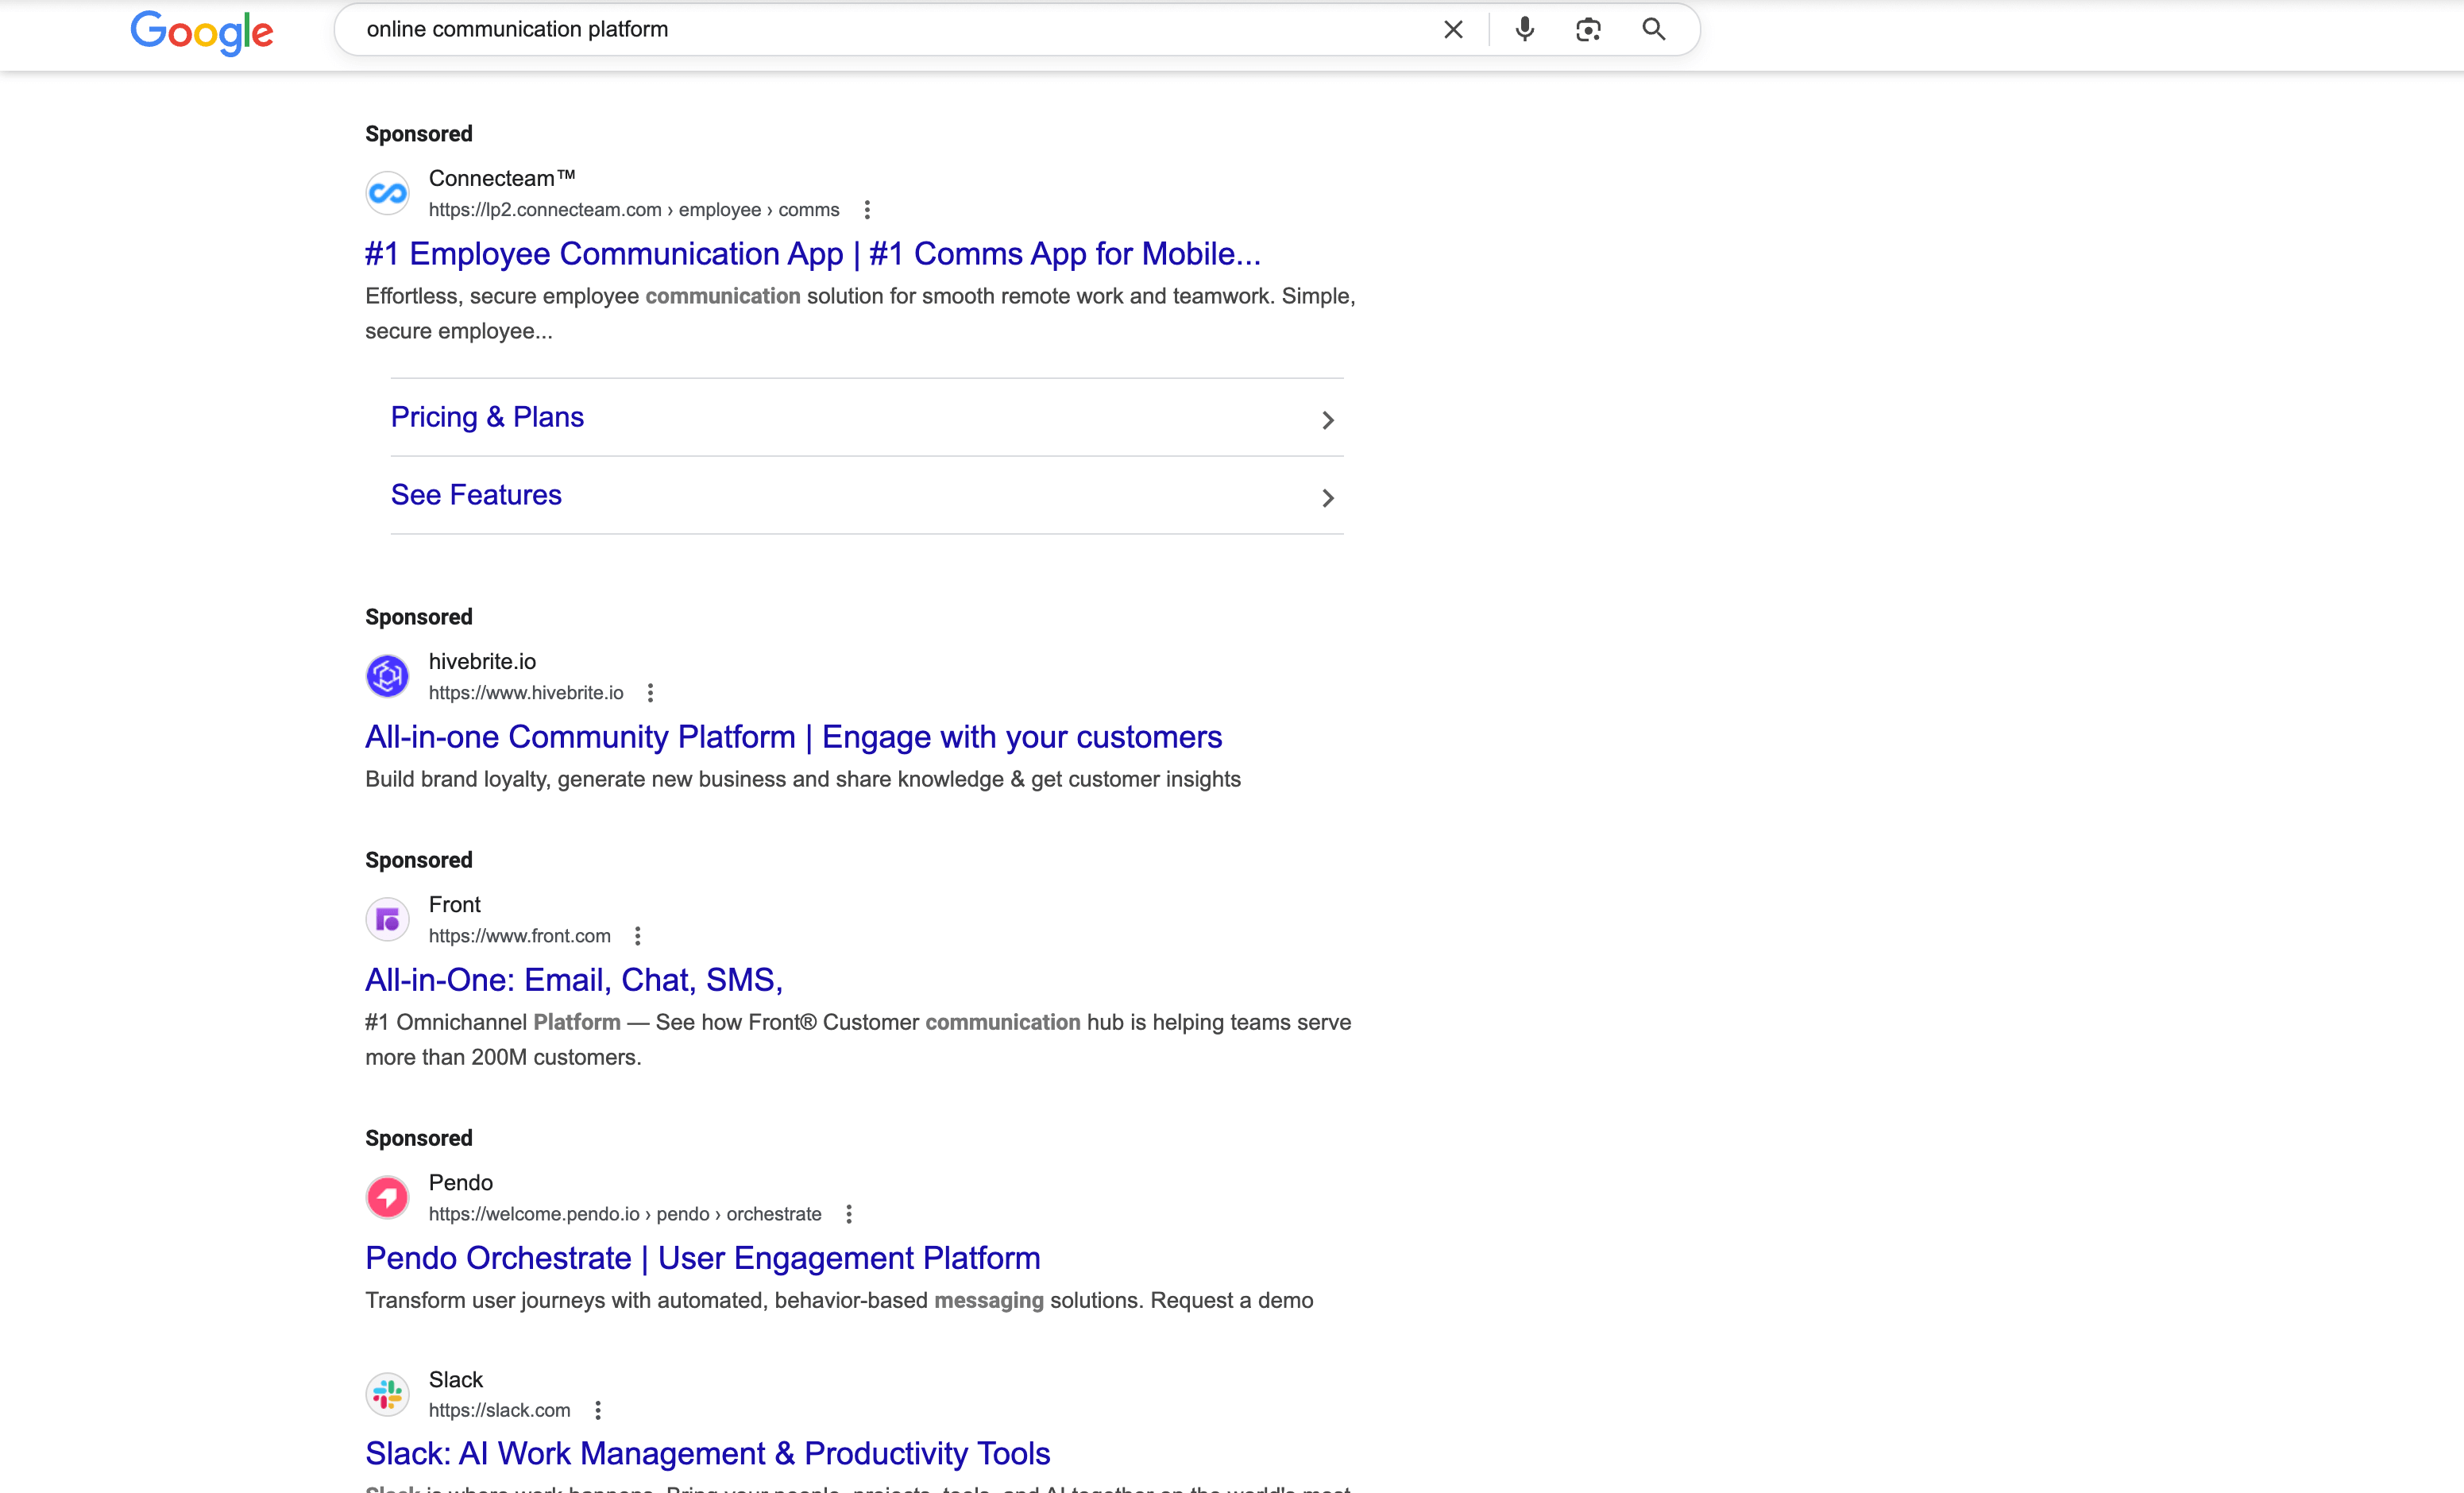Open the See Features sitelink

[x=476, y=495]
